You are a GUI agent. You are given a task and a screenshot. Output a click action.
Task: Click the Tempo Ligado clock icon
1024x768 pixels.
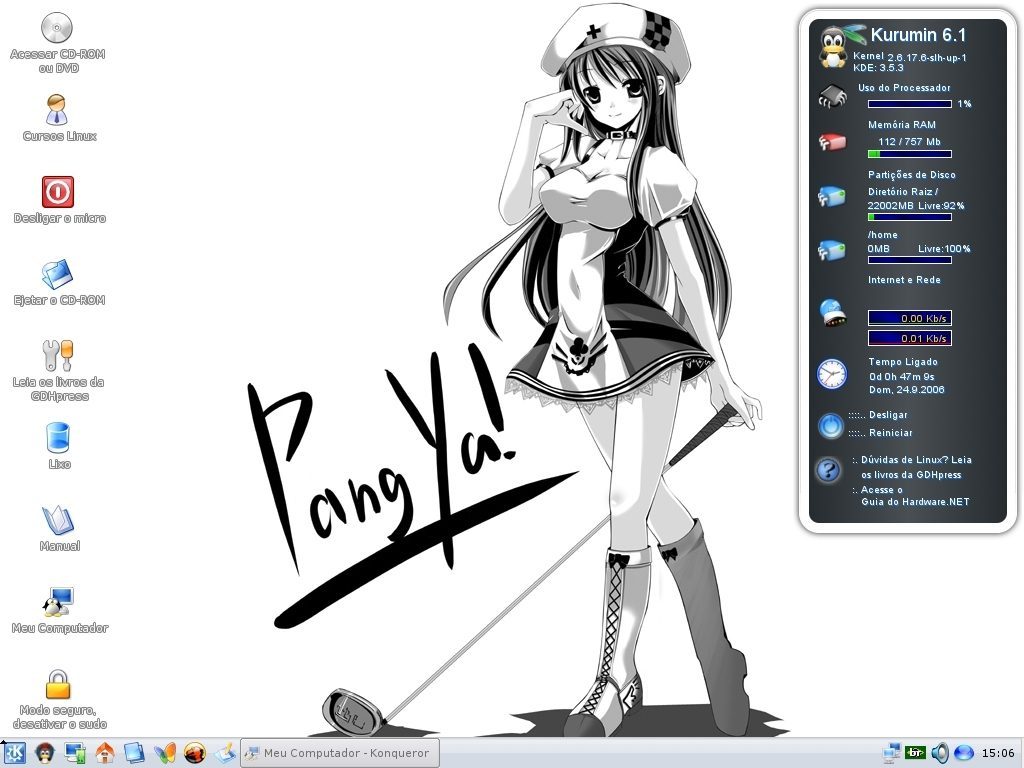point(832,374)
